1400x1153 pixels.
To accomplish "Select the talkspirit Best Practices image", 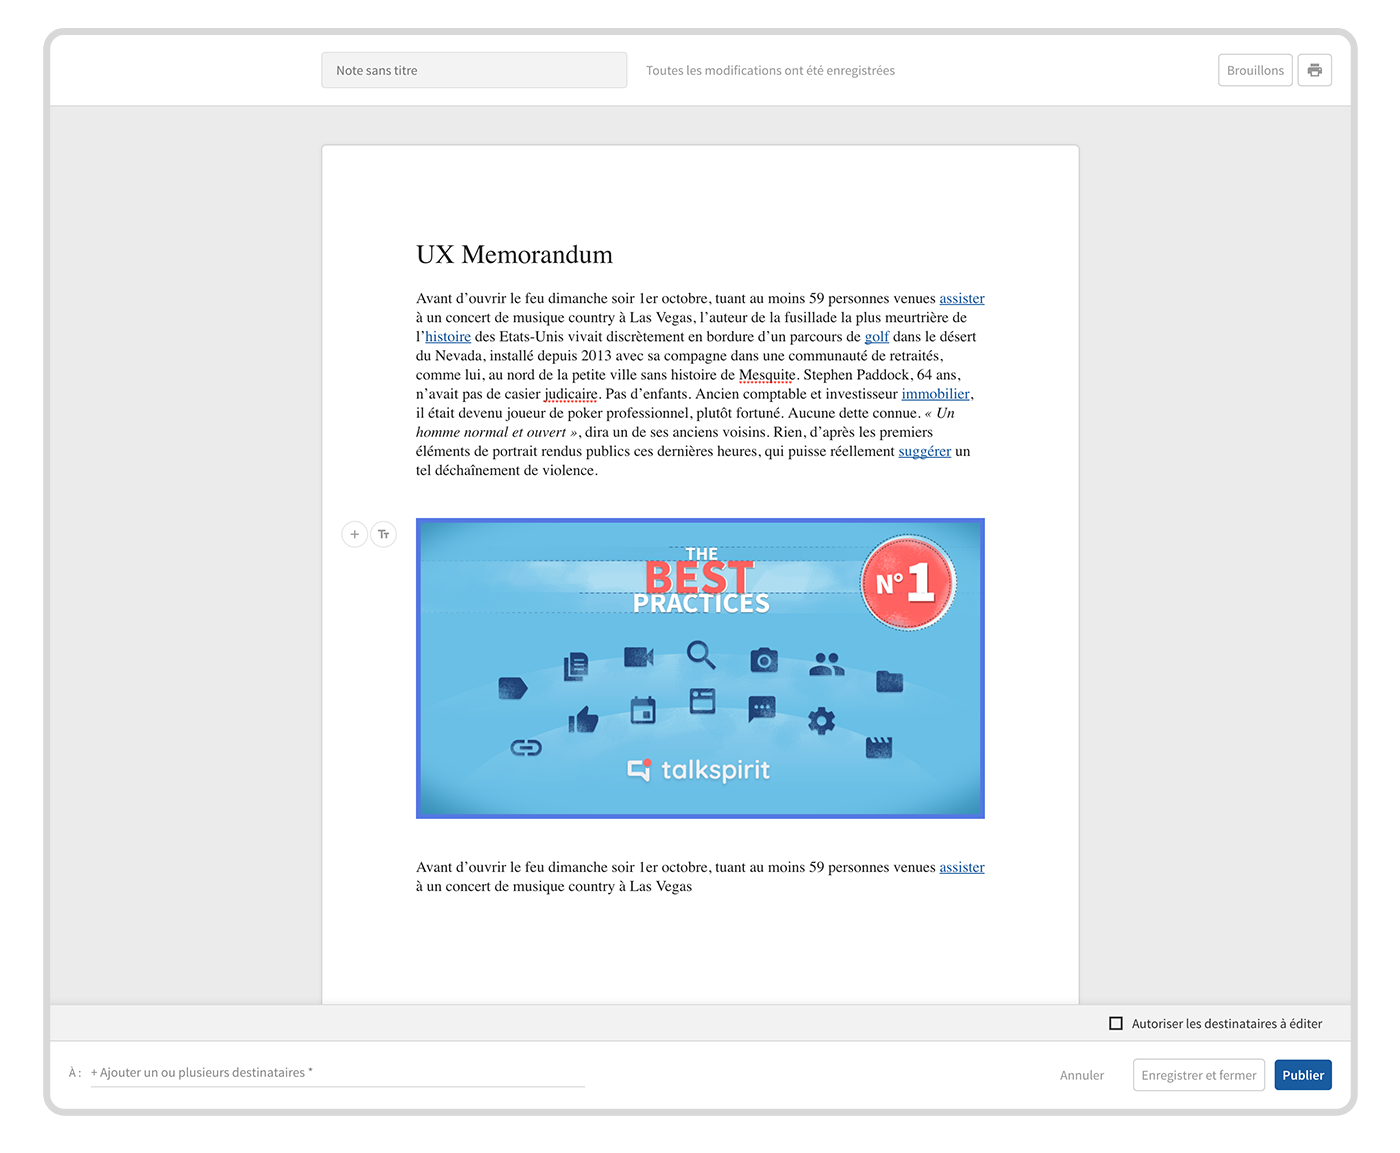I will coord(700,668).
